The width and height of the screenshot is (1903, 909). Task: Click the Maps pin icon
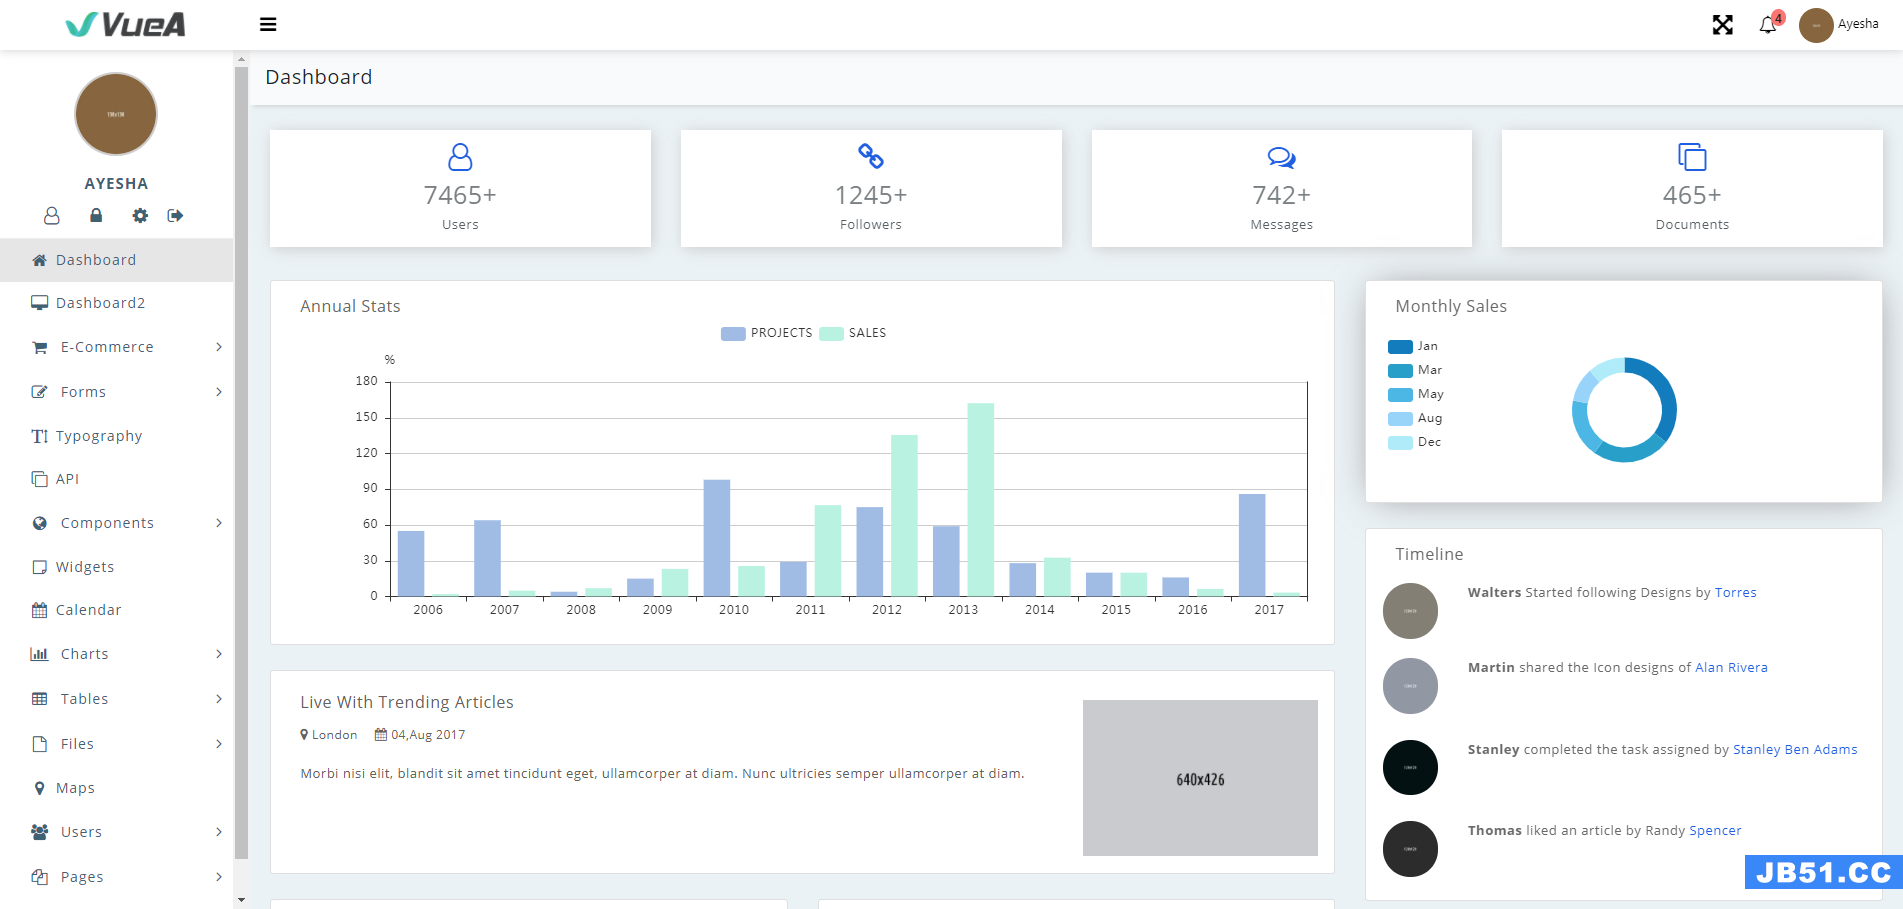(39, 788)
